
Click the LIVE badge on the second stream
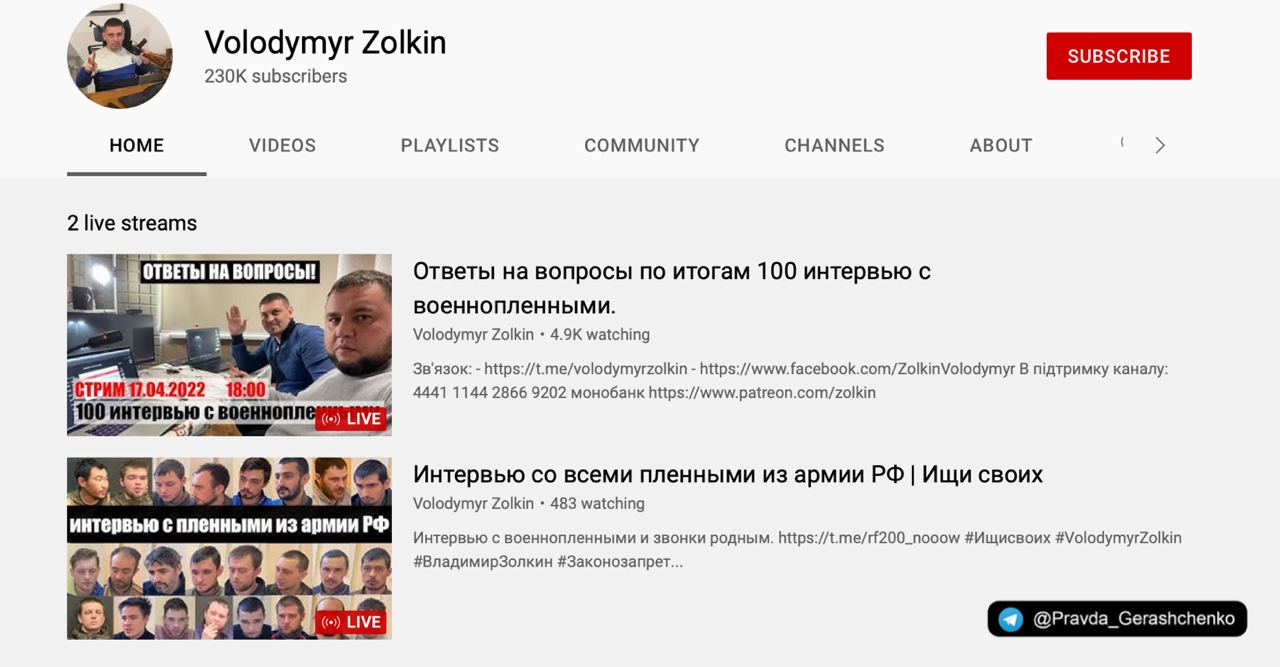pyautogui.click(x=352, y=622)
